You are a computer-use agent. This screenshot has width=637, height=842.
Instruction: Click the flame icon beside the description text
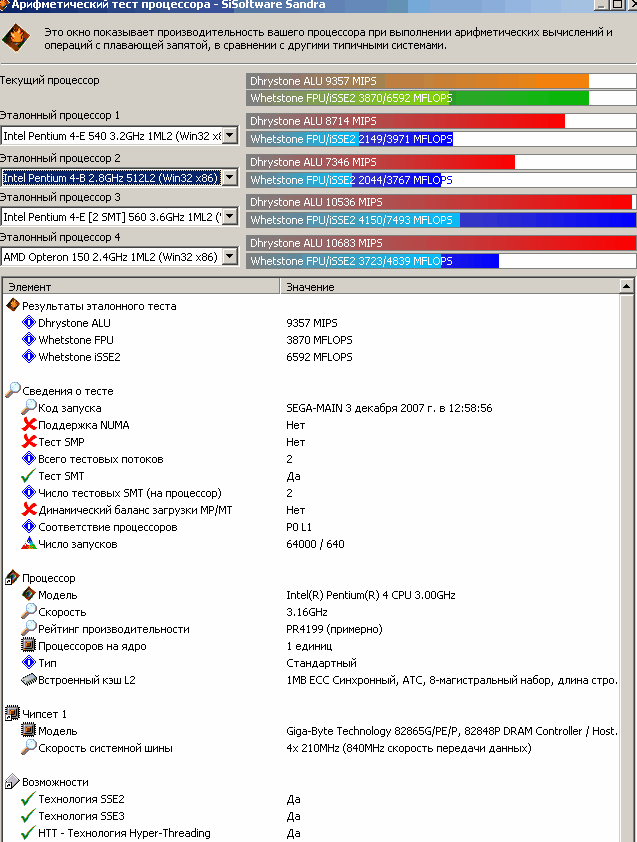tap(16, 38)
